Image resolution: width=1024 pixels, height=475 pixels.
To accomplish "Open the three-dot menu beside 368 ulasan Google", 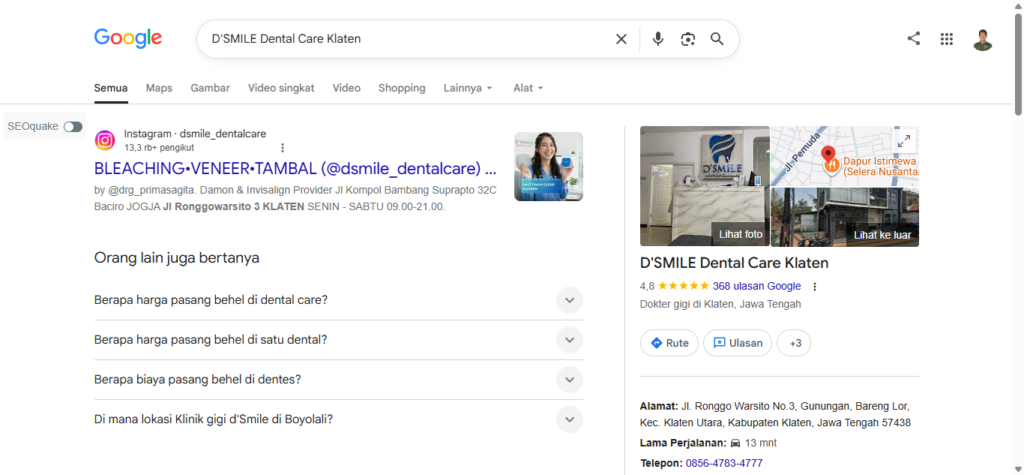I will 814,286.
